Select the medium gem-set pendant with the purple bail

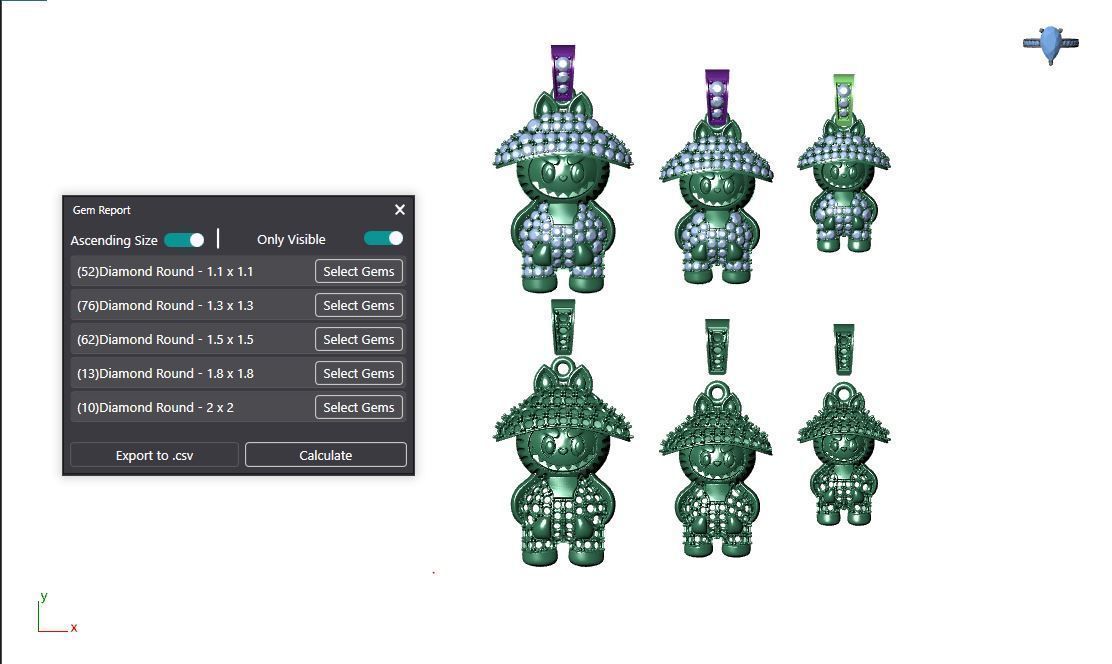tap(716, 177)
